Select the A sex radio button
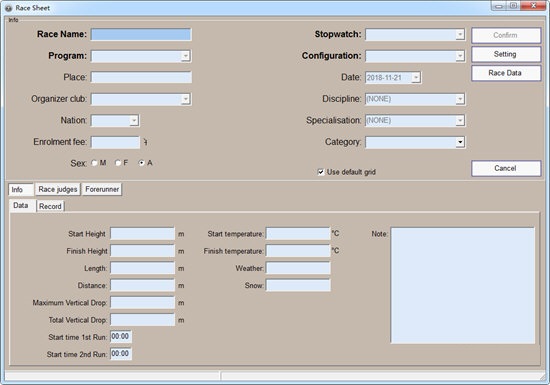Viewport: 550px width, 385px height. 142,163
